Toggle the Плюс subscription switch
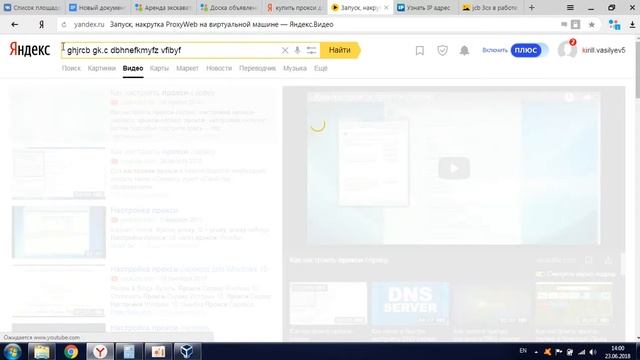 (529, 50)
